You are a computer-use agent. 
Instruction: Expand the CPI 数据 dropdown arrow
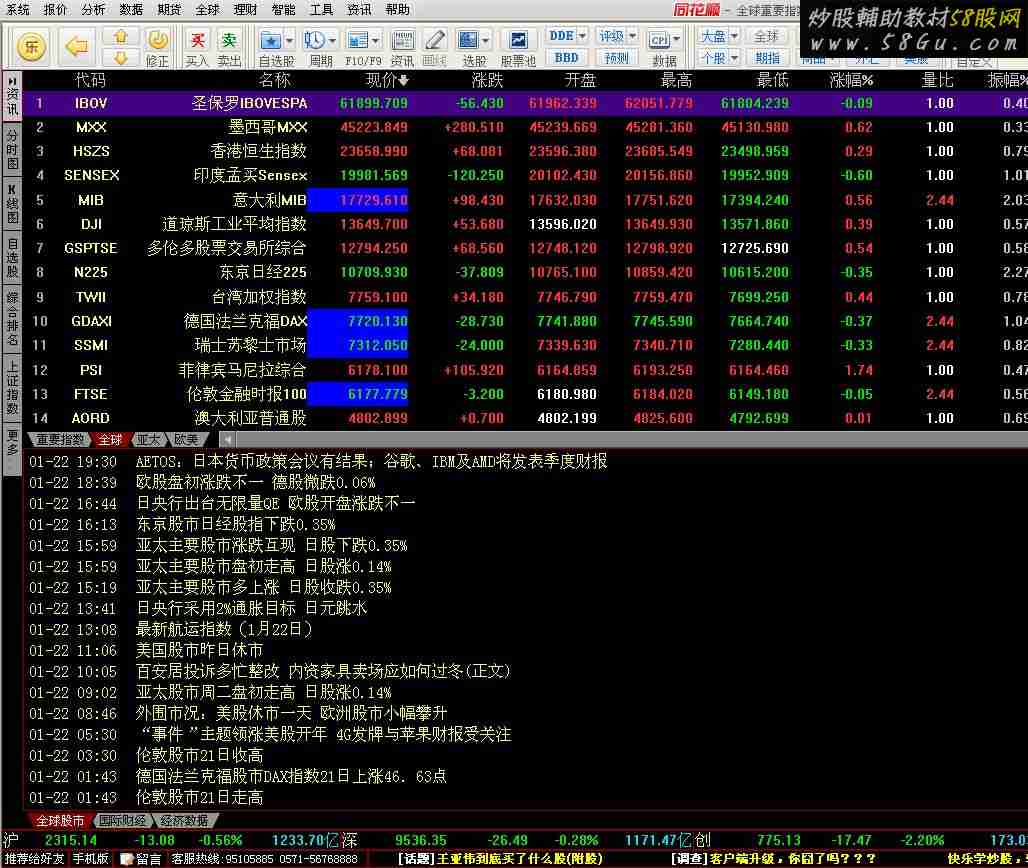[677, 39]
